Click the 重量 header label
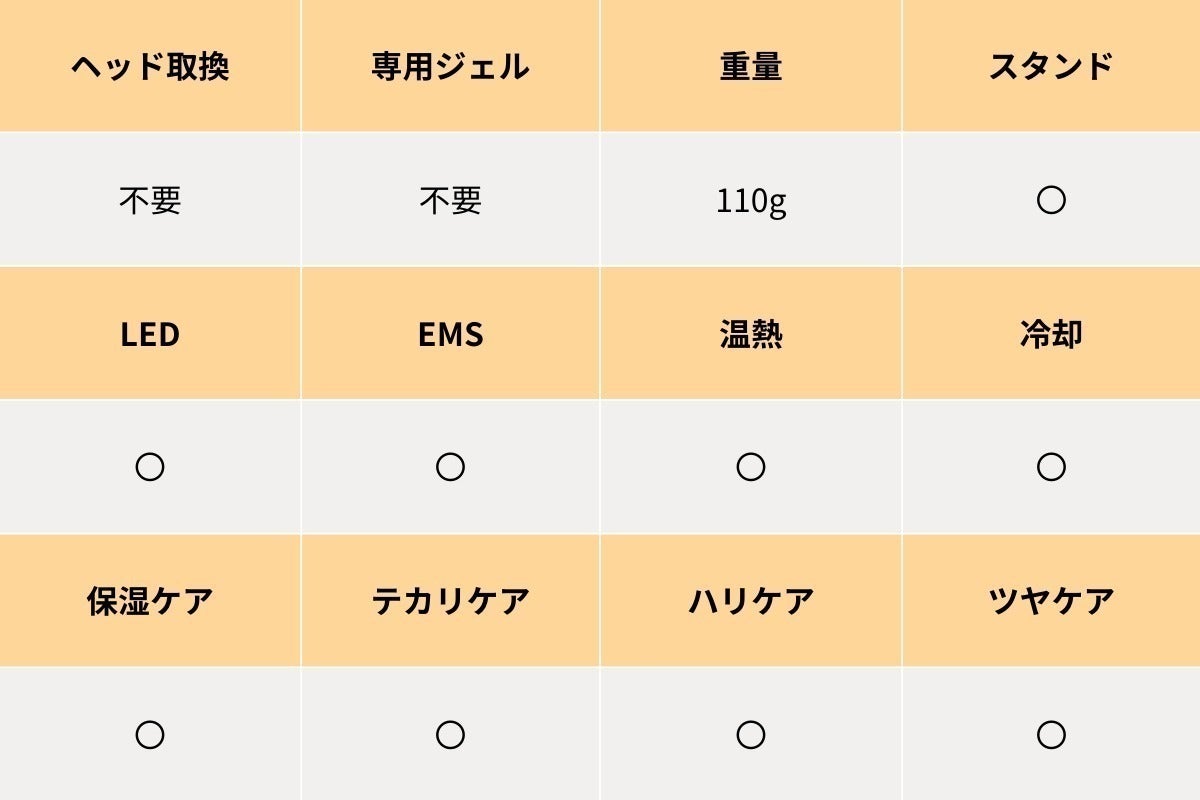The image size is (1200, 800). click(750, 67)
